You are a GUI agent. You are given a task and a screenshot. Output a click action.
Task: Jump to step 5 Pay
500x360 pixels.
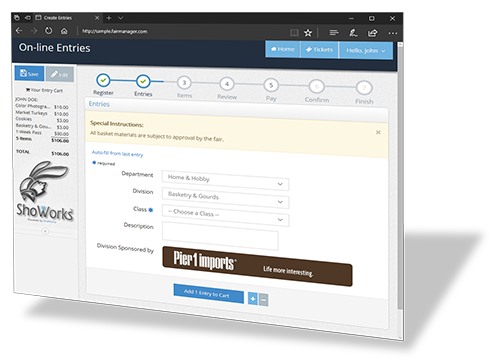[271, 85]
